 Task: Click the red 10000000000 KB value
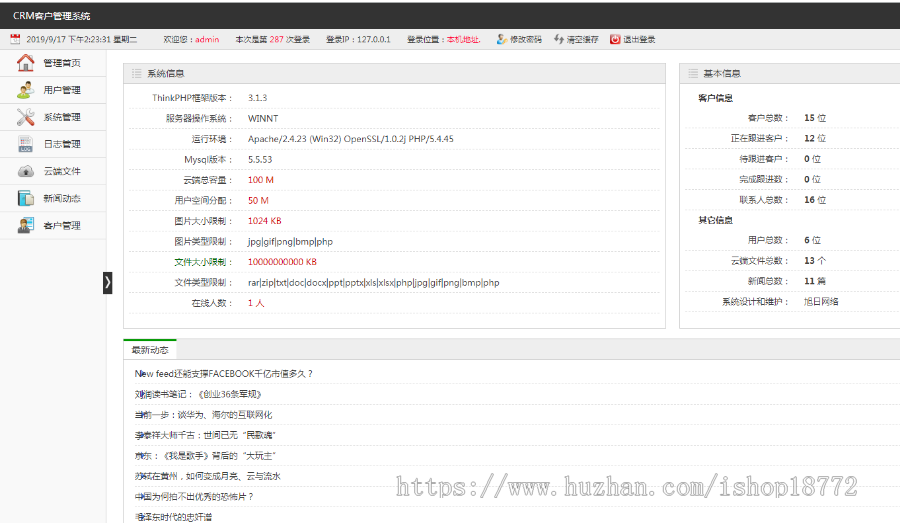pyautogui.click(x=282, y=262)
